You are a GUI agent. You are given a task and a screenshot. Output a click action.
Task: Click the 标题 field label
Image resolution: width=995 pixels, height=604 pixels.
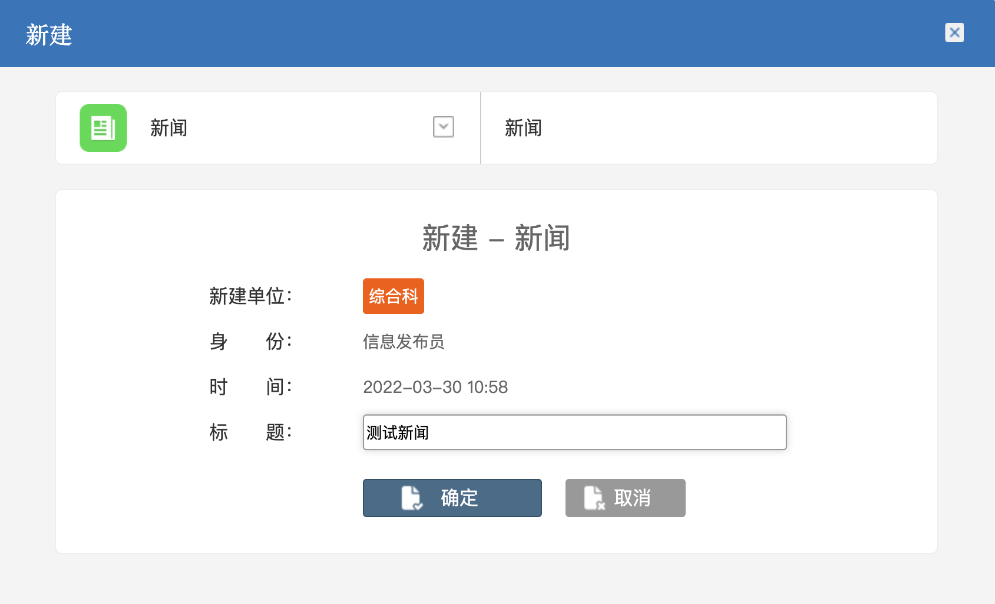(250, 432)
